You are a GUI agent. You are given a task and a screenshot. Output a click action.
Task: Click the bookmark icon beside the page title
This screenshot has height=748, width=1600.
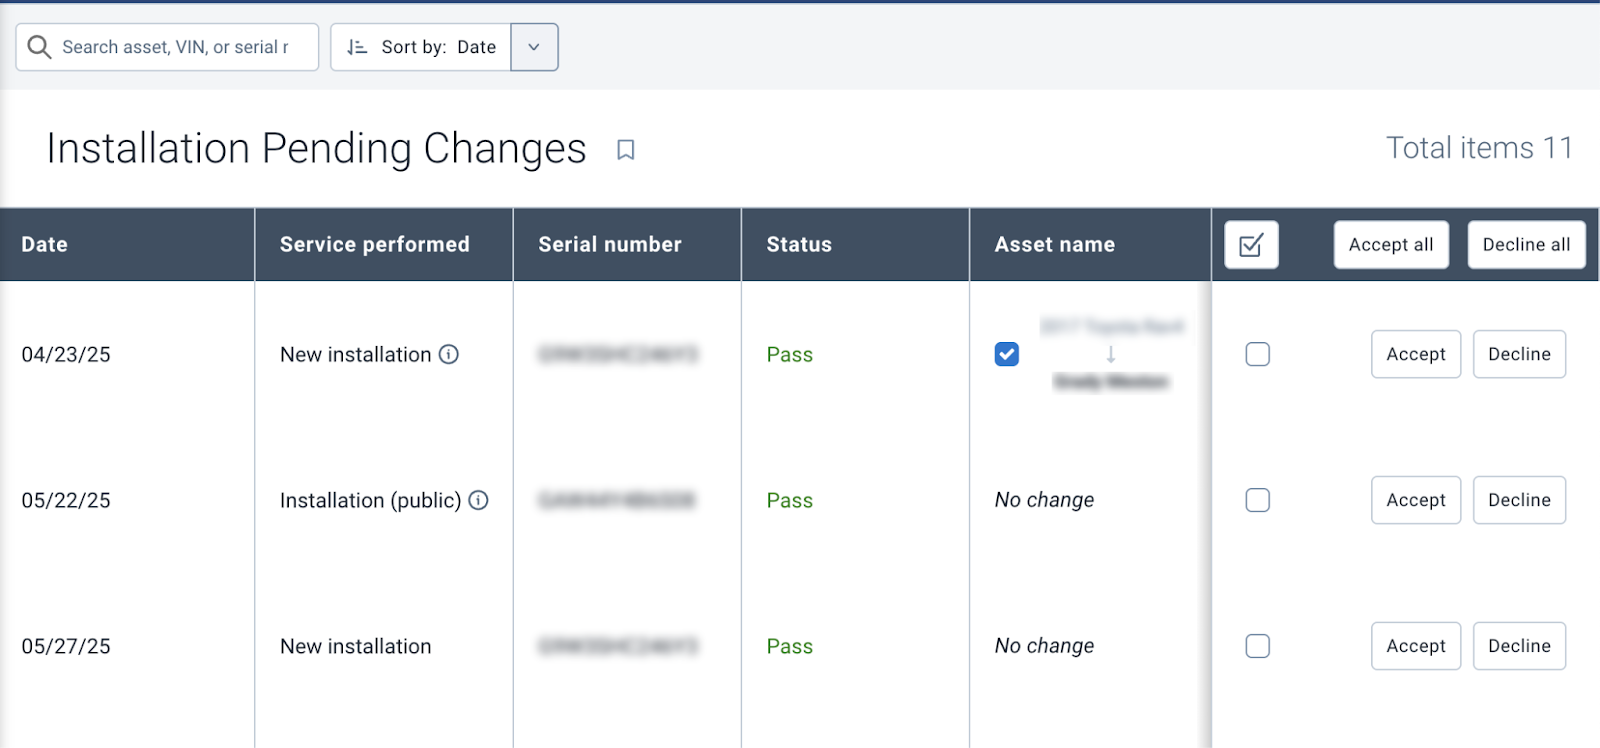(x=626, y=150)
